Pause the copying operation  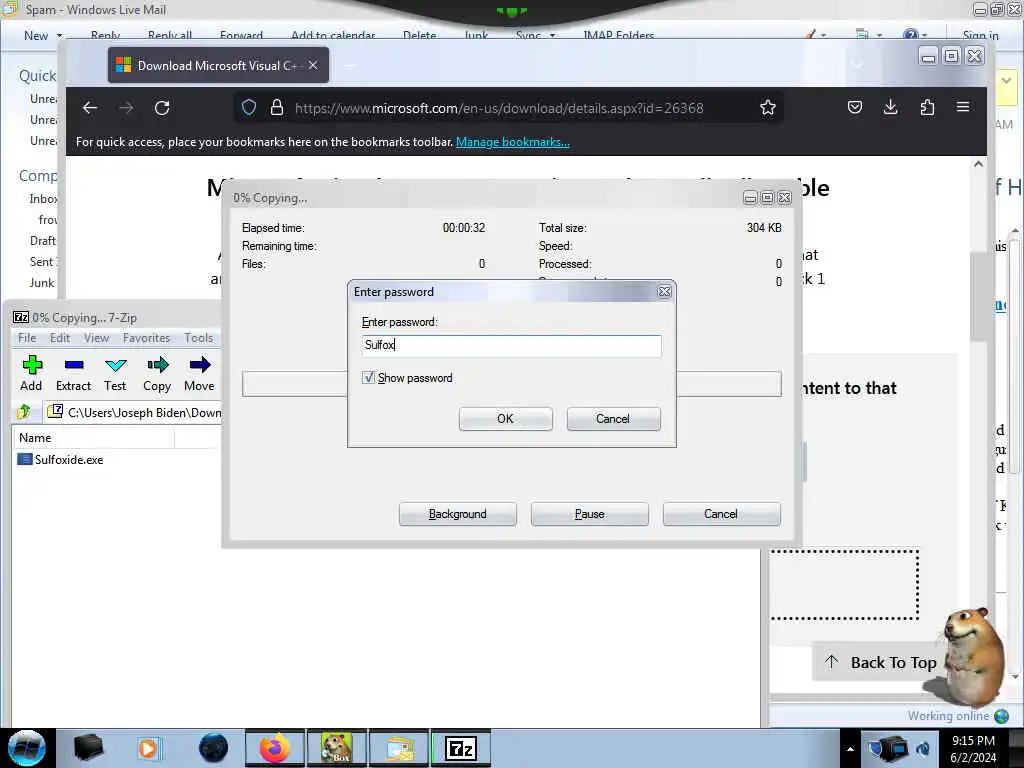[x=590, y=514]
